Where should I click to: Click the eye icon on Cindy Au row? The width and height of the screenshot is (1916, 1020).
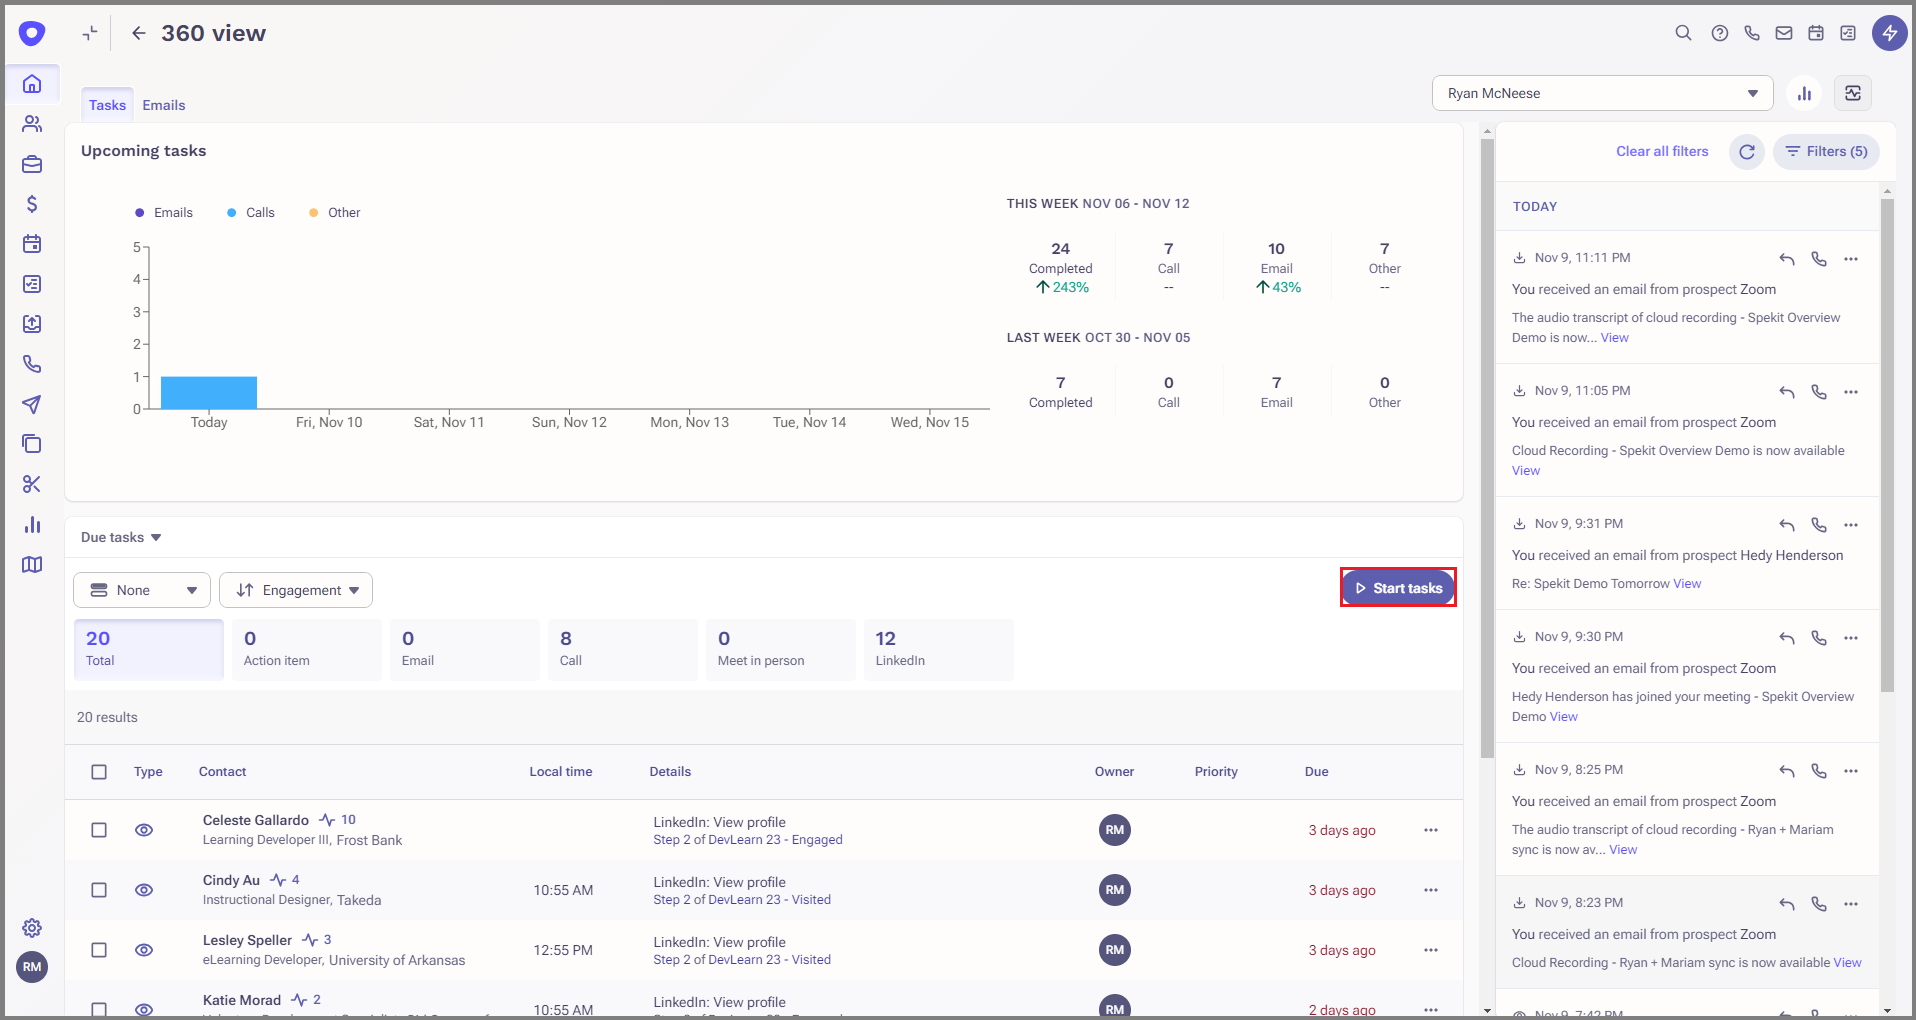pyautogui.click(x=144, y=890)
